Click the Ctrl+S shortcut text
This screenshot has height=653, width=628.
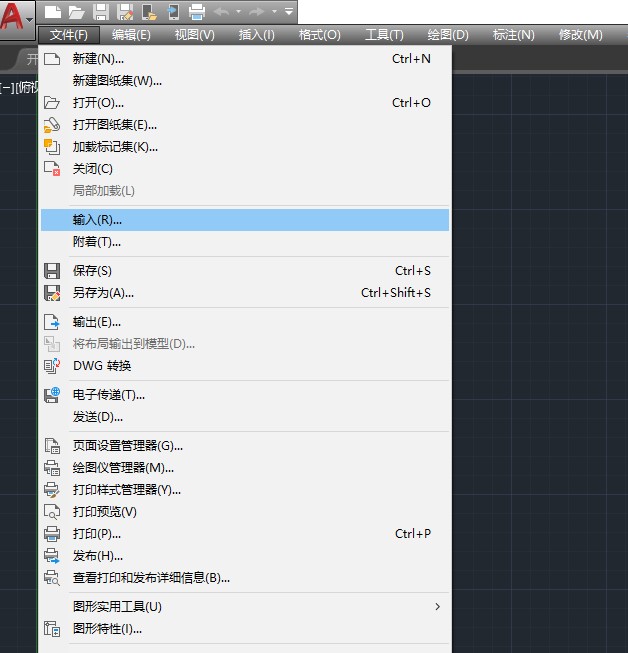413,271
